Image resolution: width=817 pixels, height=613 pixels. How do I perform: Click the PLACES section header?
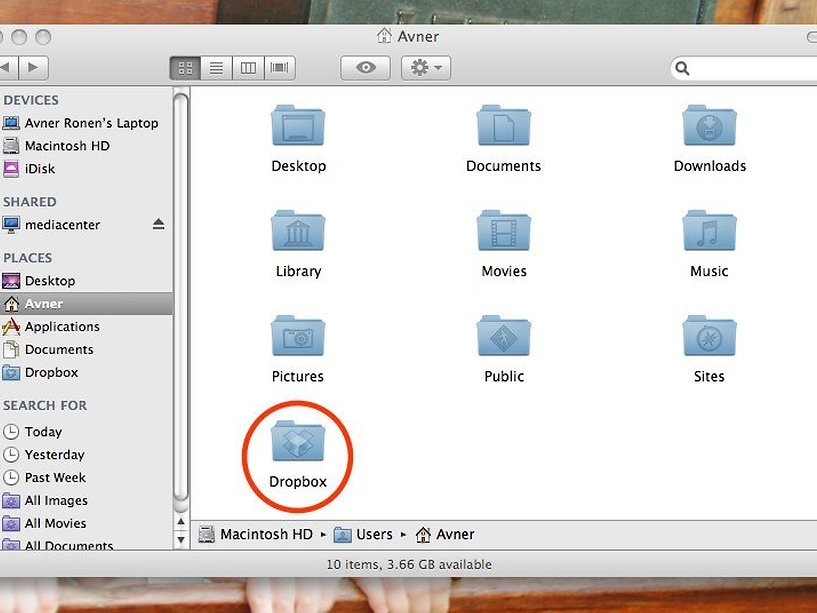[x=28, y=258]
